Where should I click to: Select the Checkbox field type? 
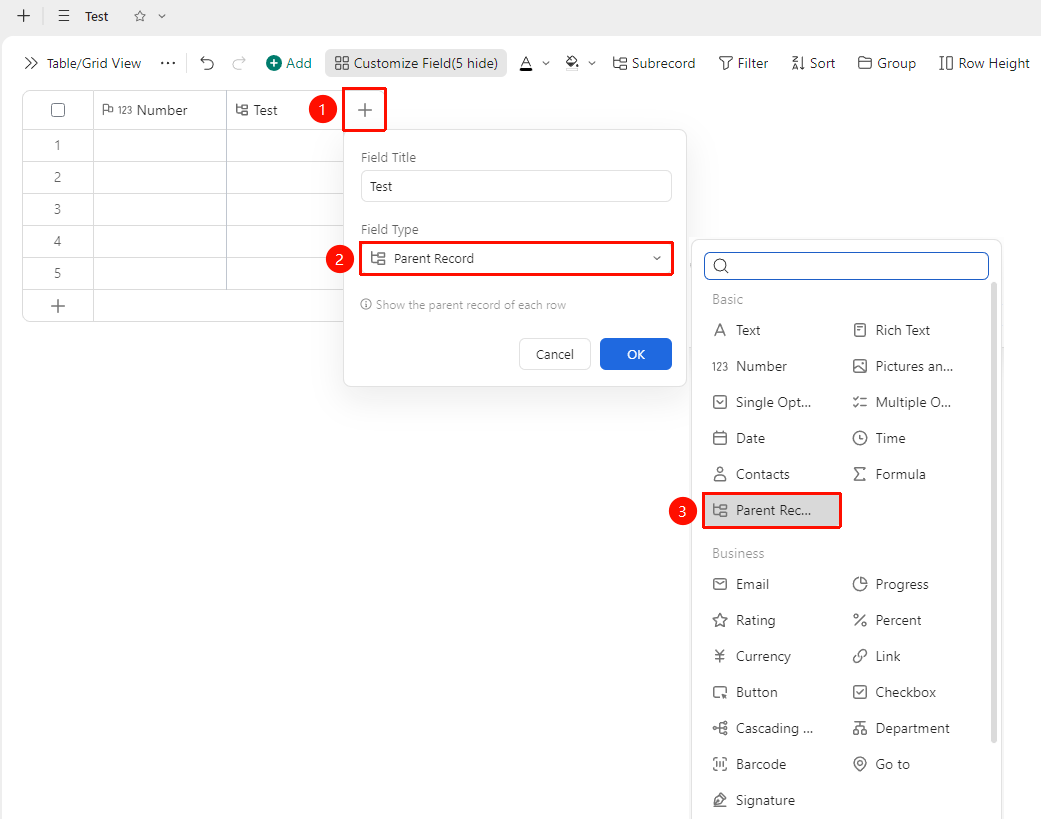coord(894,692)
